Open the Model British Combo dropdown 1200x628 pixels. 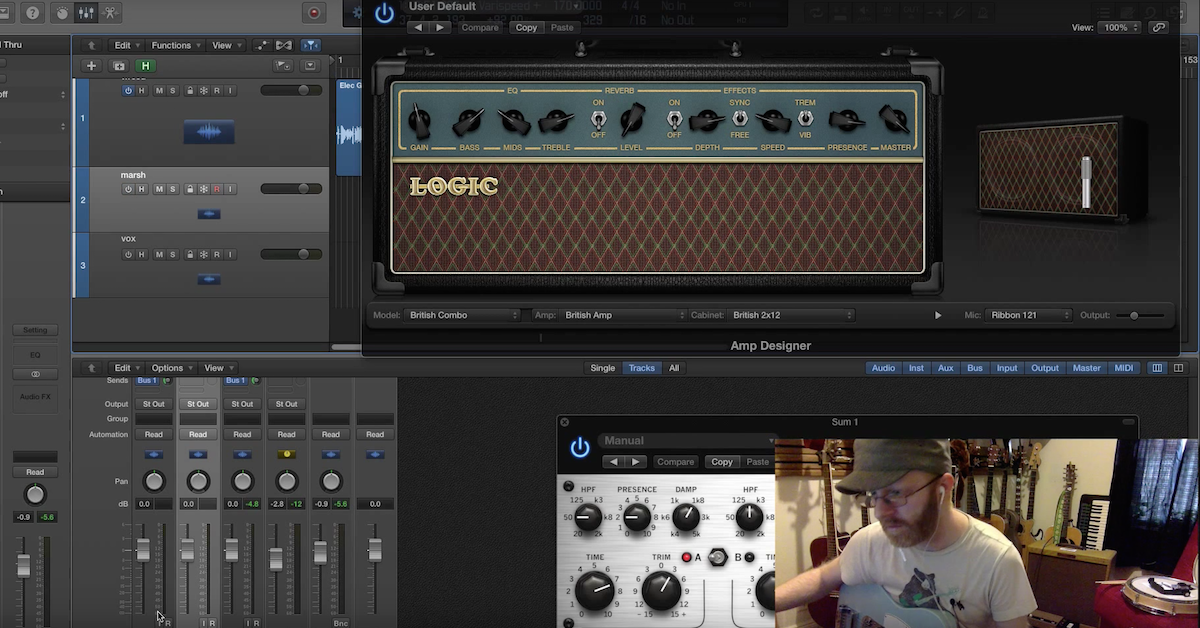464,315
